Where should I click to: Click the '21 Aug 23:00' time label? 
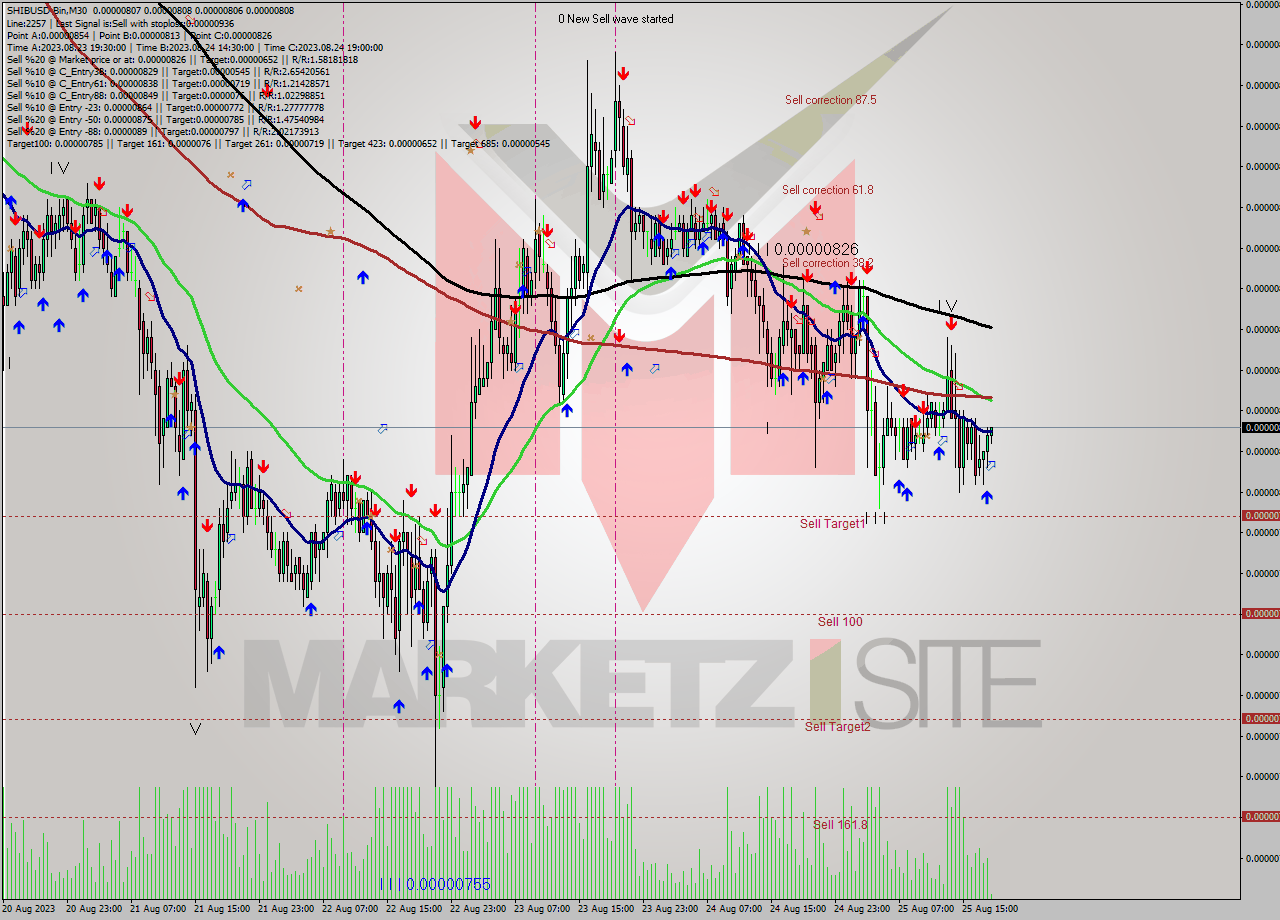pos(285,909)
